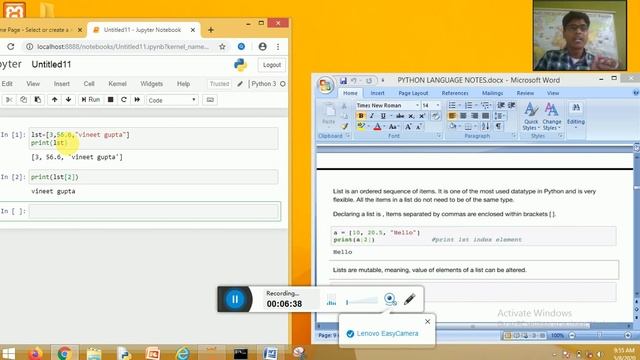This screenshot has height=360, width=640.
Task: Open Word Mailings tab
Action: tap(492, 93)
